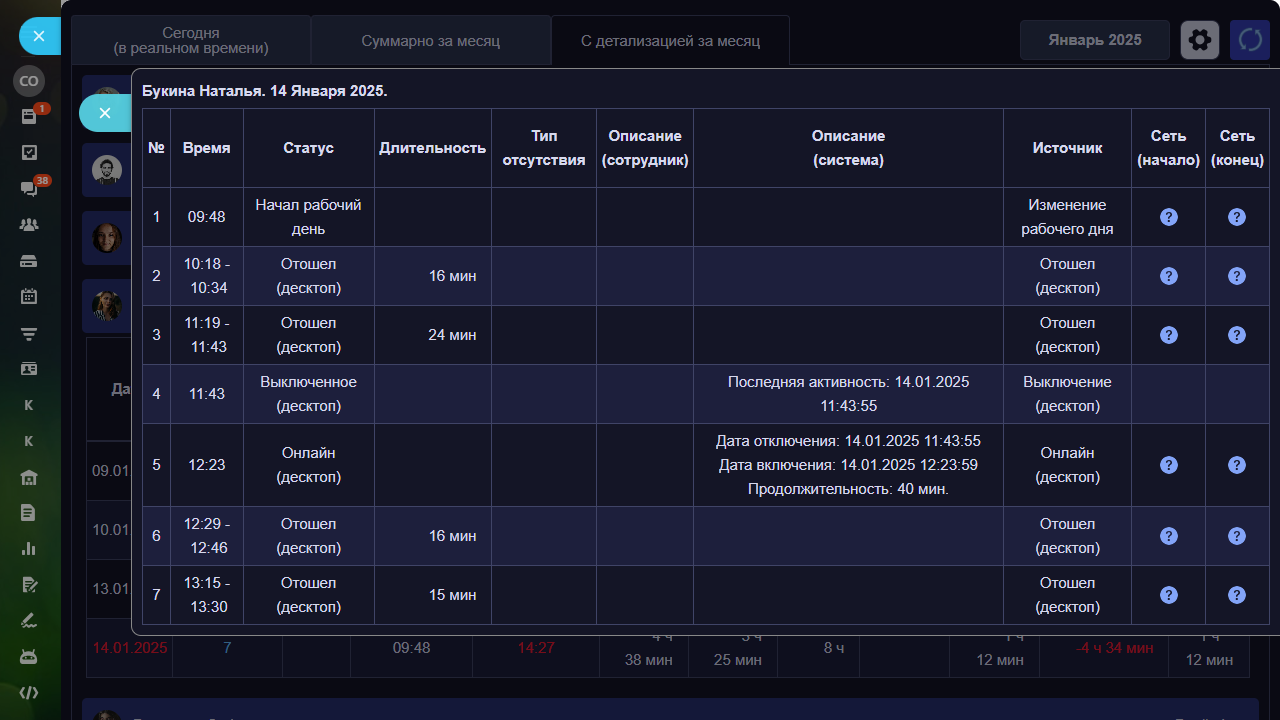The height and width of the screenshot is (720, 1280).
Task: Open the robot icon in sidebar
Action: click(29, 656)
